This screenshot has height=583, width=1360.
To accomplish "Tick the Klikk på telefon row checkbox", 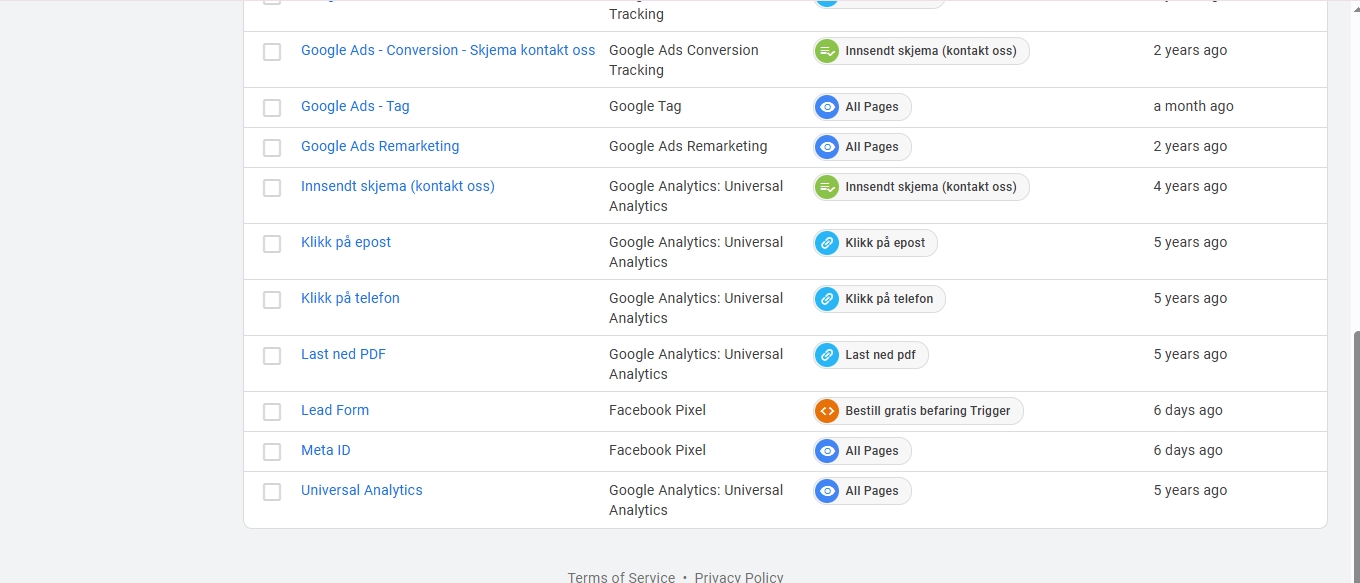I will point(272,300).
